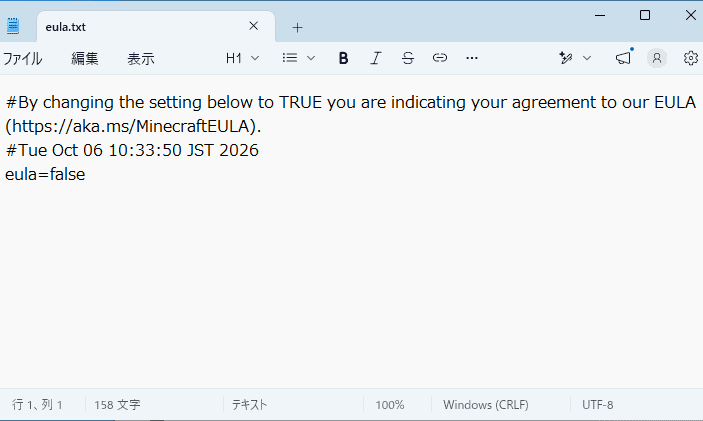Viewport: 703px width, 421px height.
Task: Close the Notepad window
Action: click(690, 15)
